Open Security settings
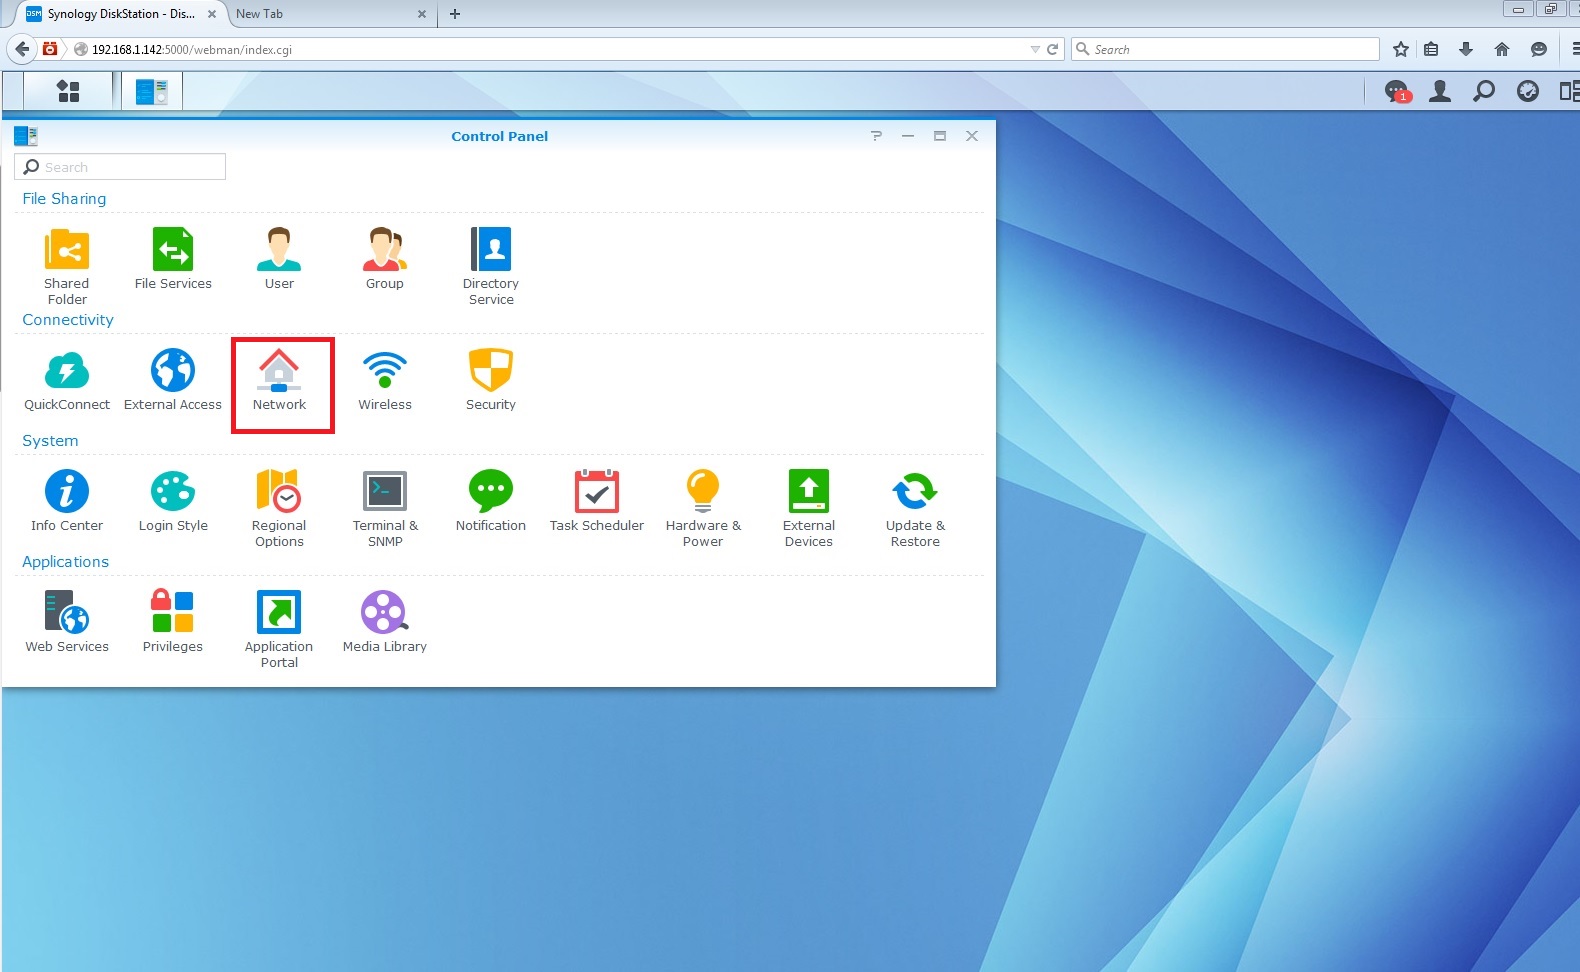The height and width of the screenshot is (972, 1580). point(490,381)
